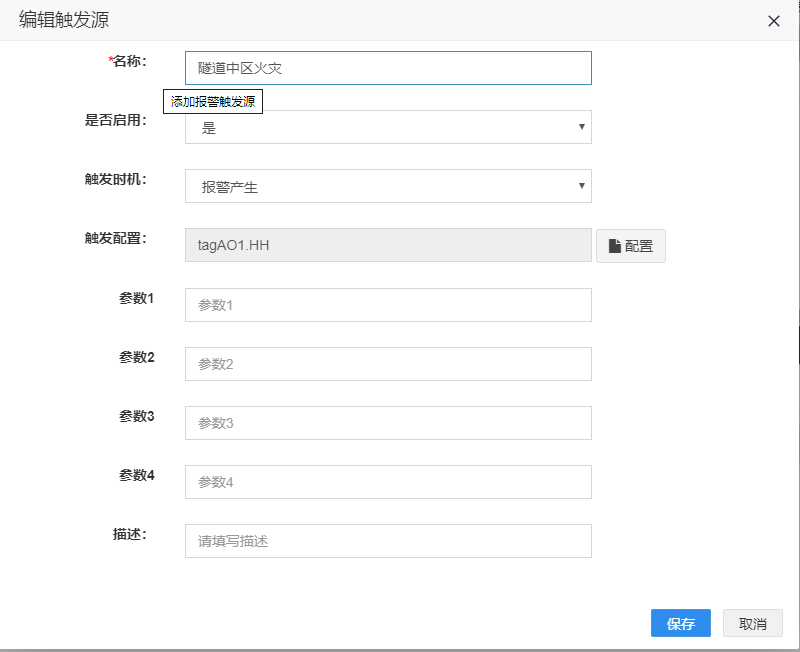
Task: Click the dropdown arrow for 是否启用
Action: (581, 127)
